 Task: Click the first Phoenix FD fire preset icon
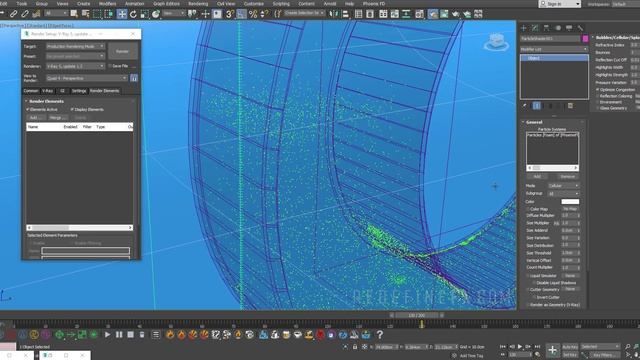pyautogui.click(x=170, y=335)
